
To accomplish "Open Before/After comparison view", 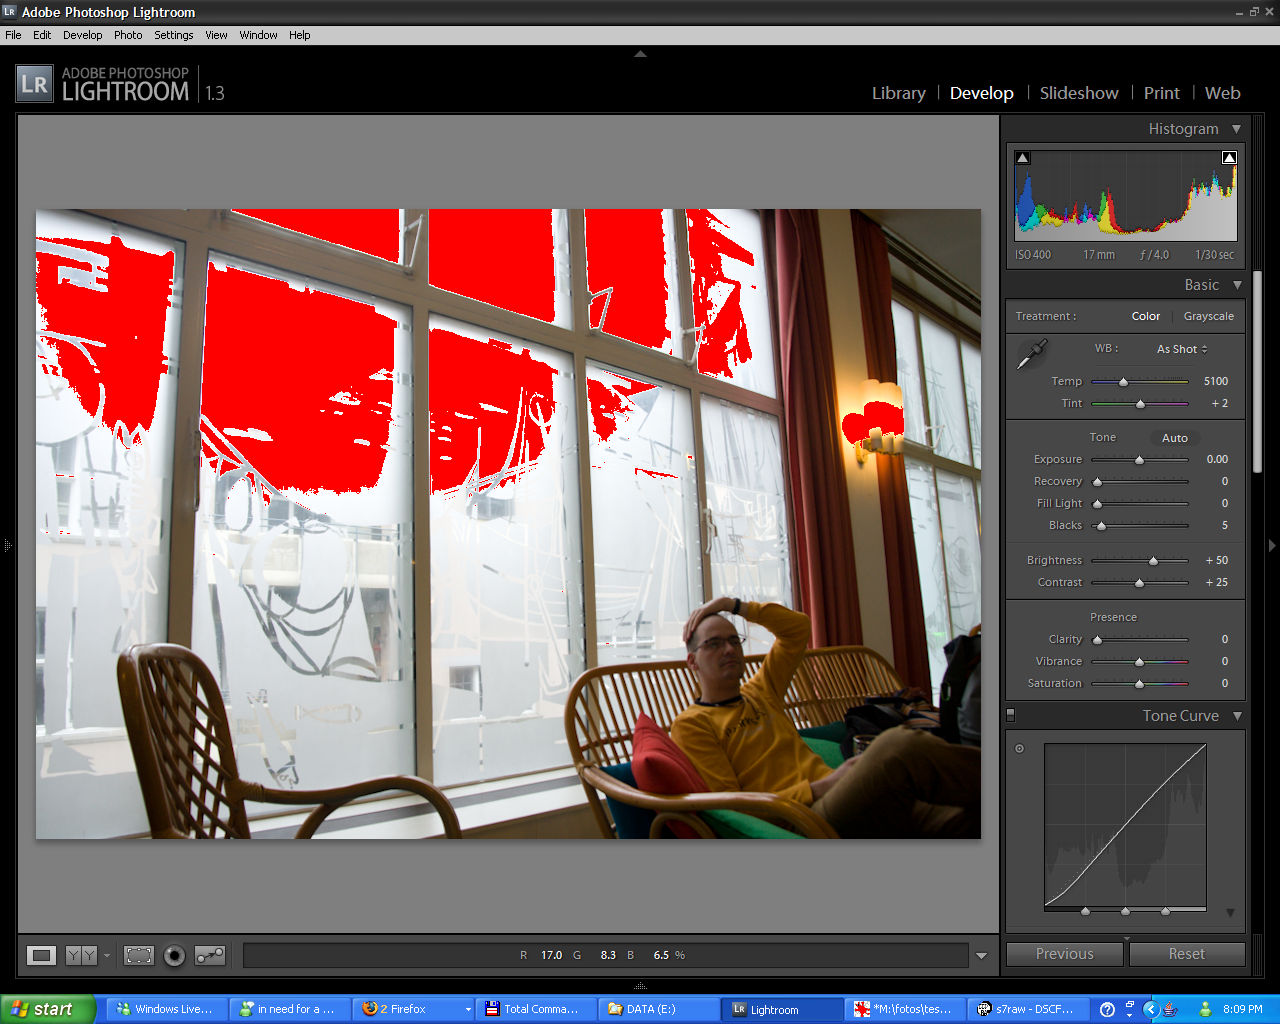I will click(82, 955).
